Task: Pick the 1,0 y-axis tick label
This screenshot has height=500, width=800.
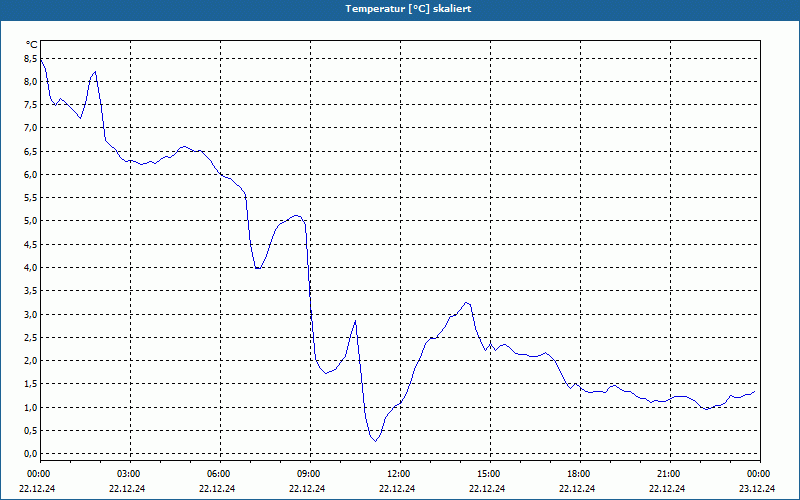Action: point(31,407)
